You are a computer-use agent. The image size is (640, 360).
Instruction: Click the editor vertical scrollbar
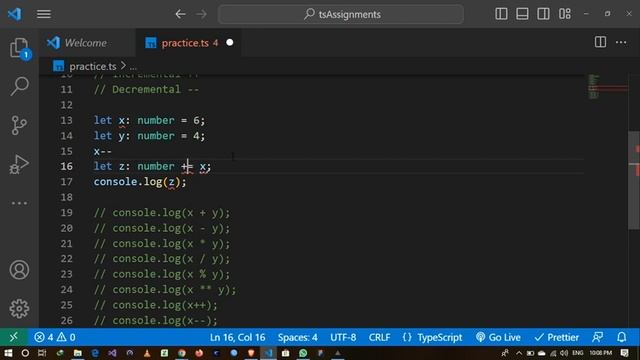[x=634, y=180]
